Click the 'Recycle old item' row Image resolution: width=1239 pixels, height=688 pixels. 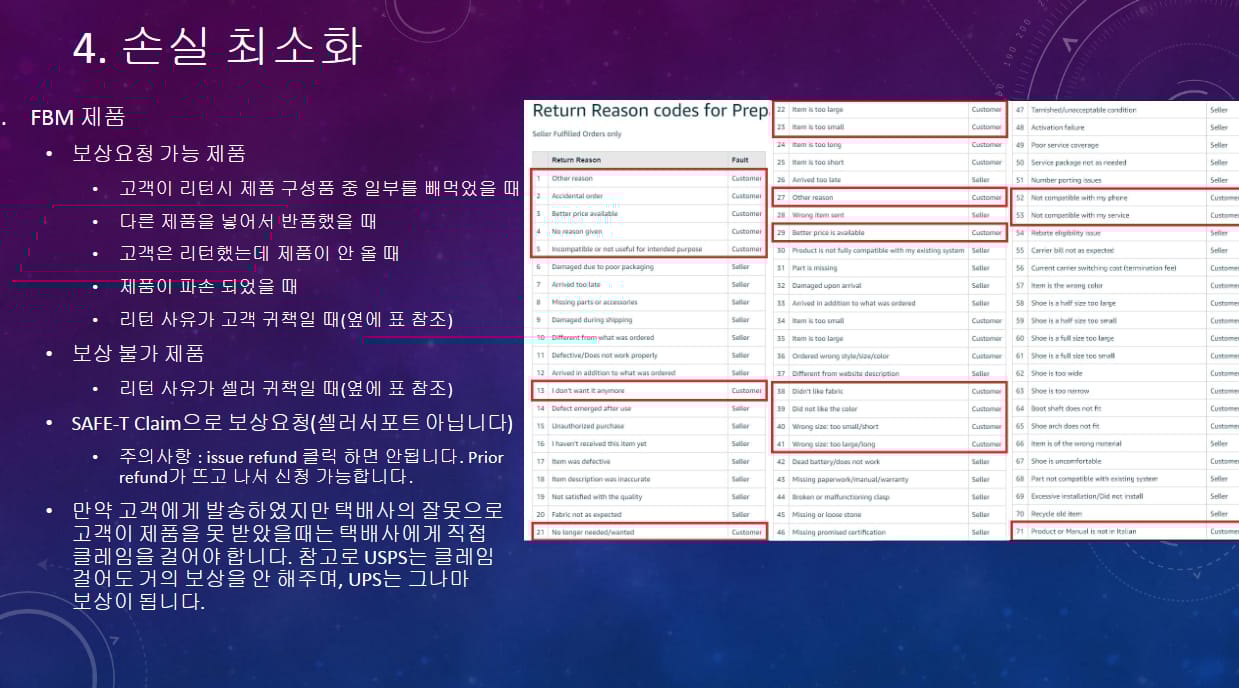pyautogui.click(x=1125, y=514)
